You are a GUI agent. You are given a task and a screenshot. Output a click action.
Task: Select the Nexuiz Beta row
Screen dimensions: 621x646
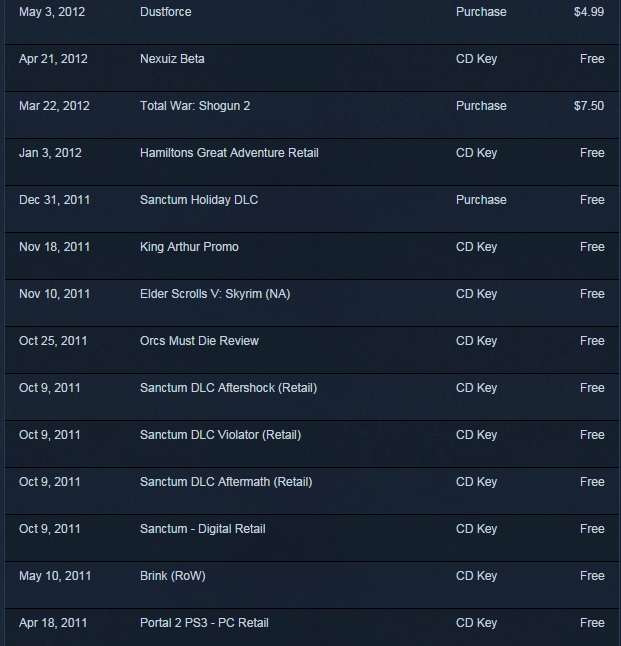[312, 68]
